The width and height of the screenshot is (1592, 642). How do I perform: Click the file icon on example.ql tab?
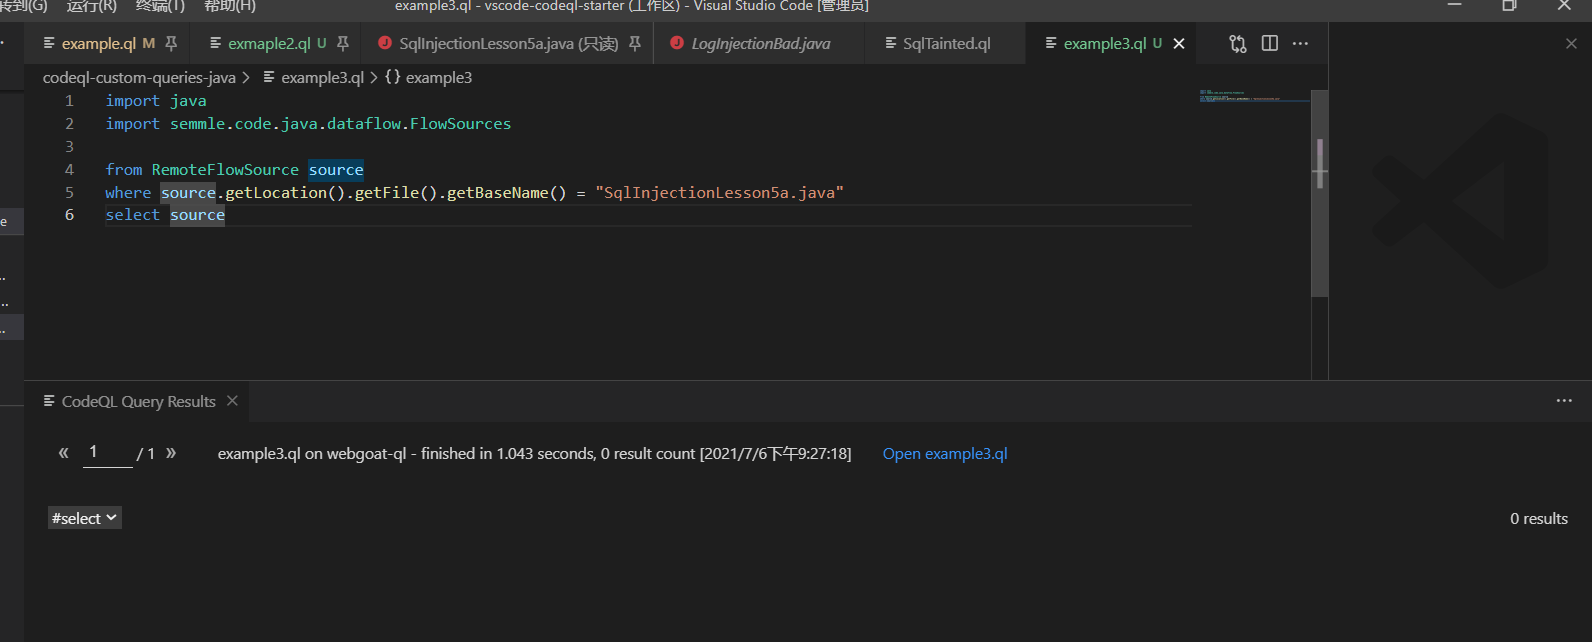(49, 44)
